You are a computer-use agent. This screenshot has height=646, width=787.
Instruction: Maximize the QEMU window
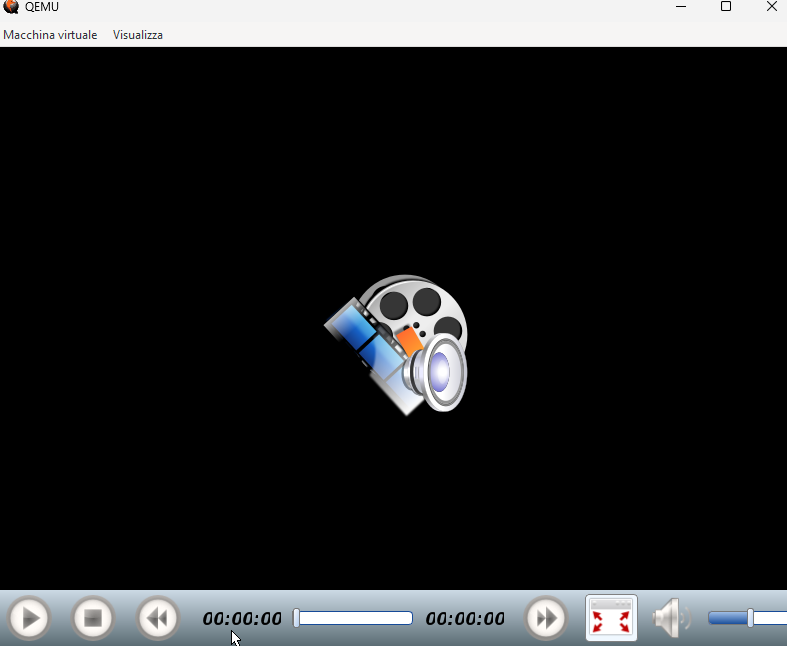[726, 7]
